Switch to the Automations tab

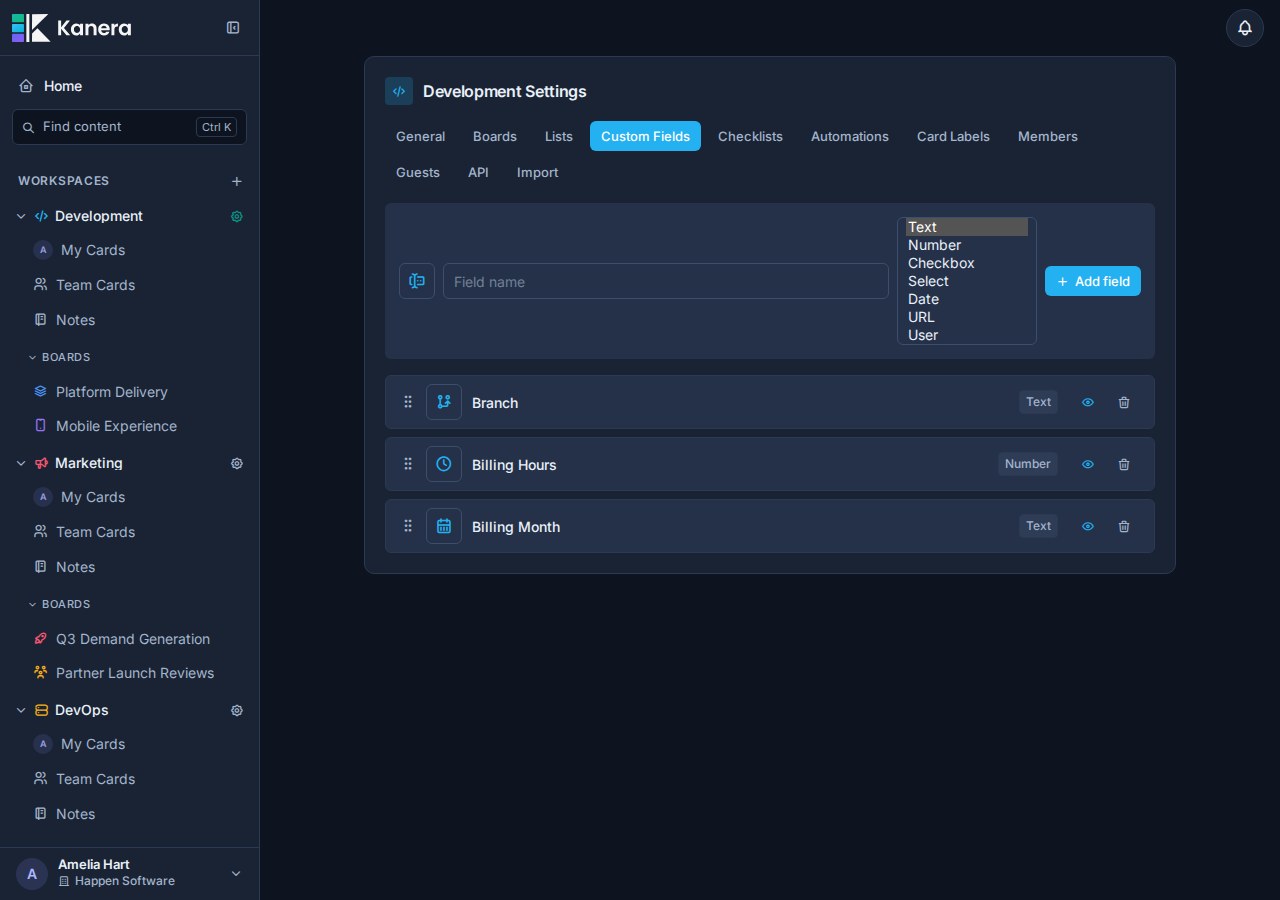pyautogui.click(x=850, y=136)
